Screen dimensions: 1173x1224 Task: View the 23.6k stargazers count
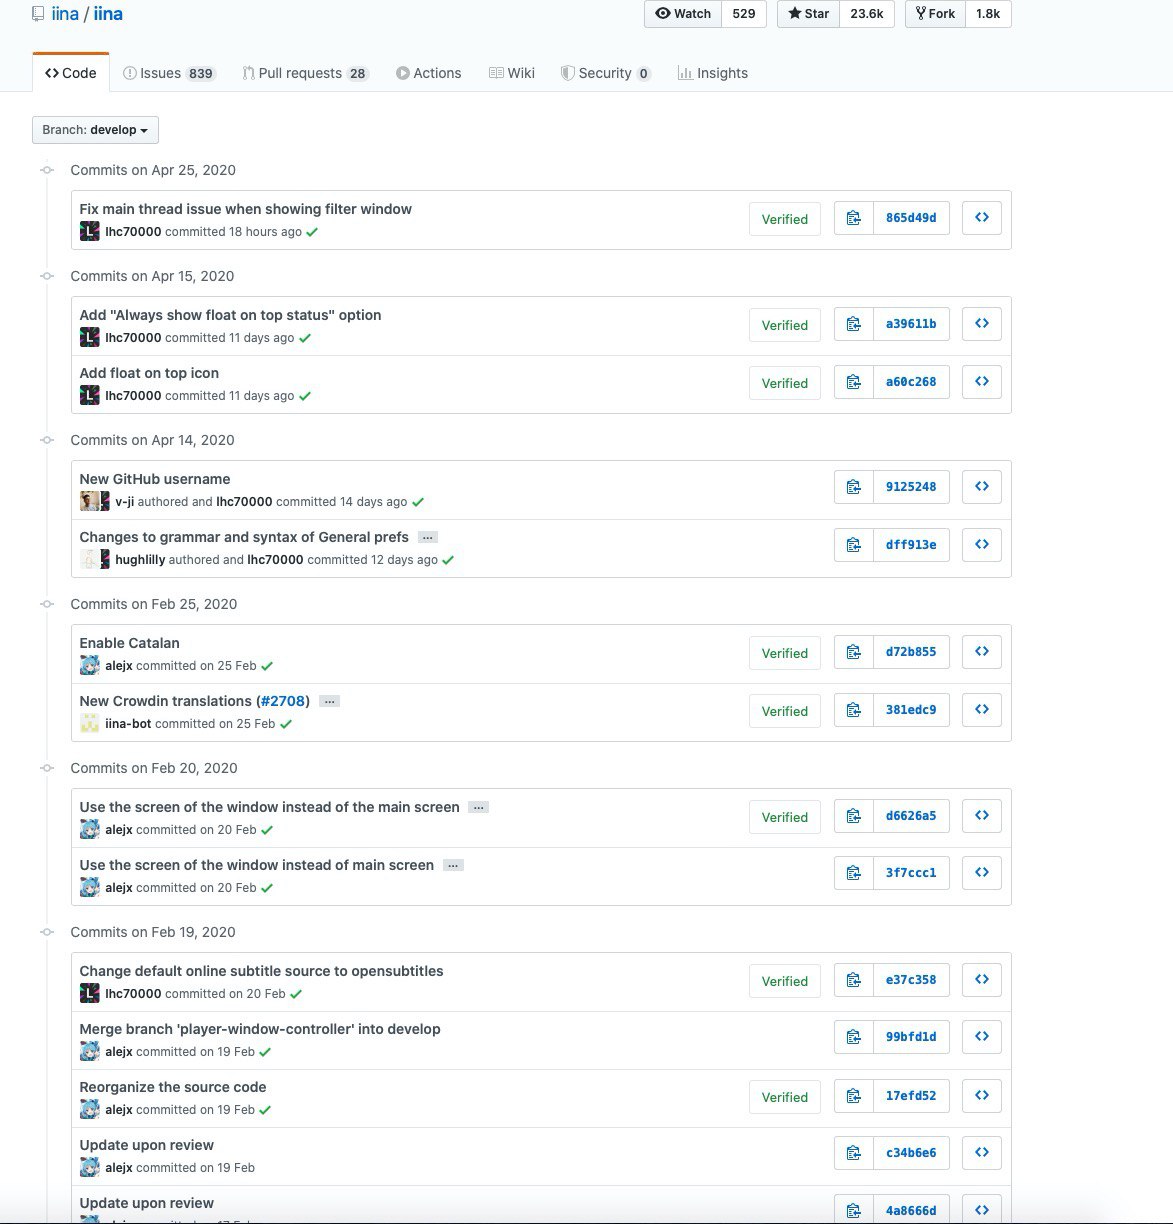(866, 14)
